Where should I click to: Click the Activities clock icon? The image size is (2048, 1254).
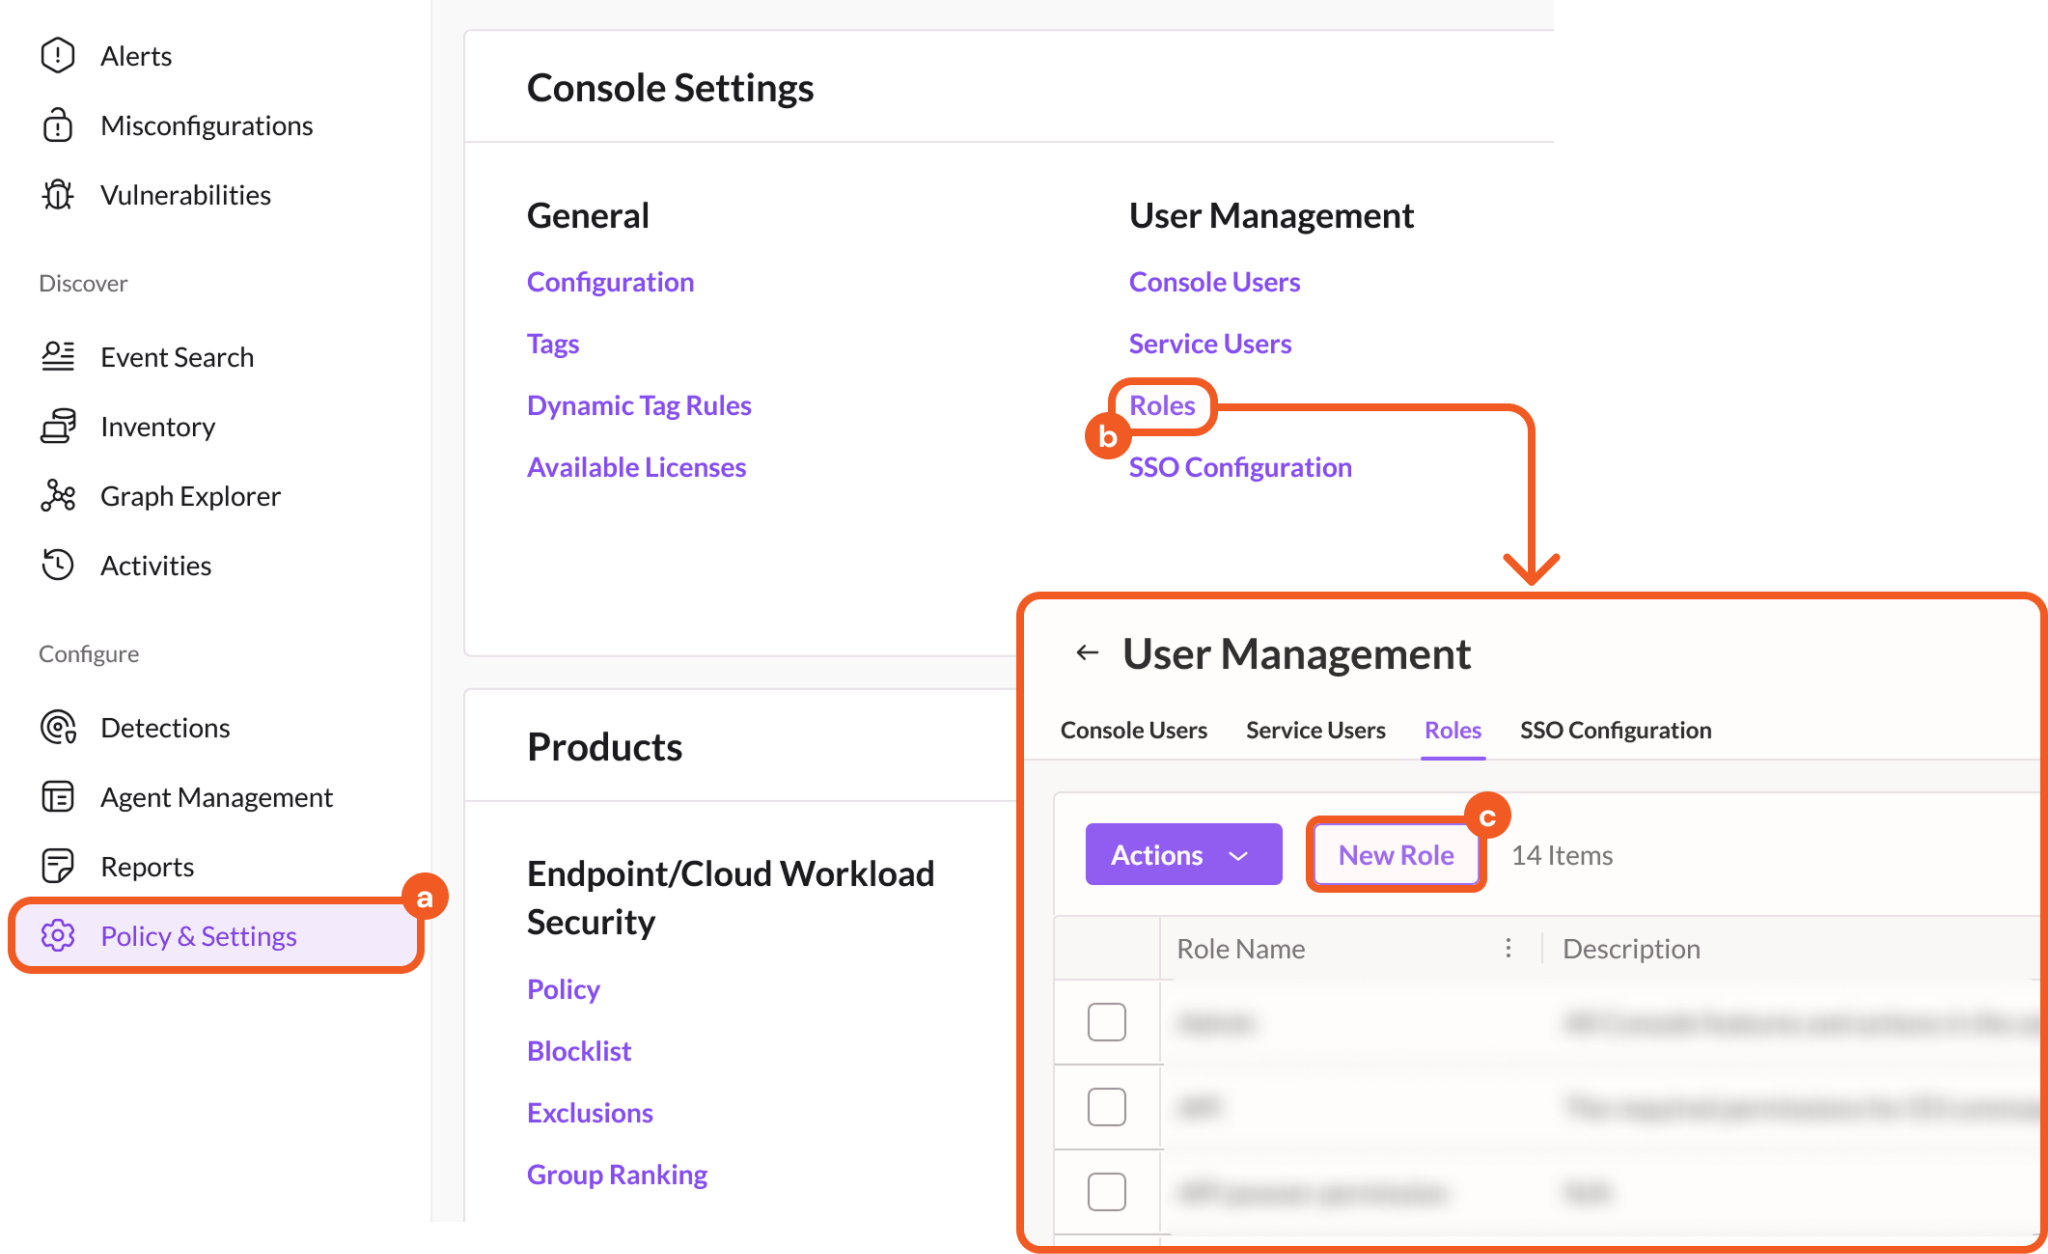click(x=58, y=565)
